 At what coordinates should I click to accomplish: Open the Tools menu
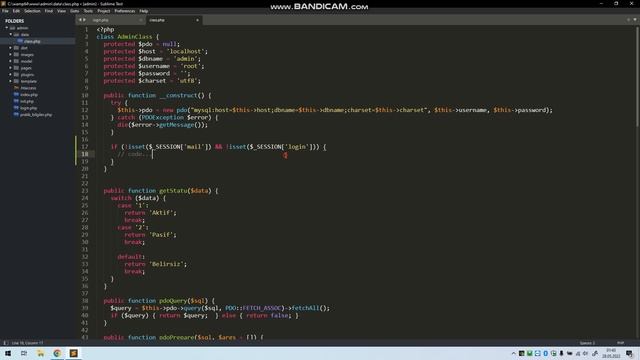coord(88,11)
